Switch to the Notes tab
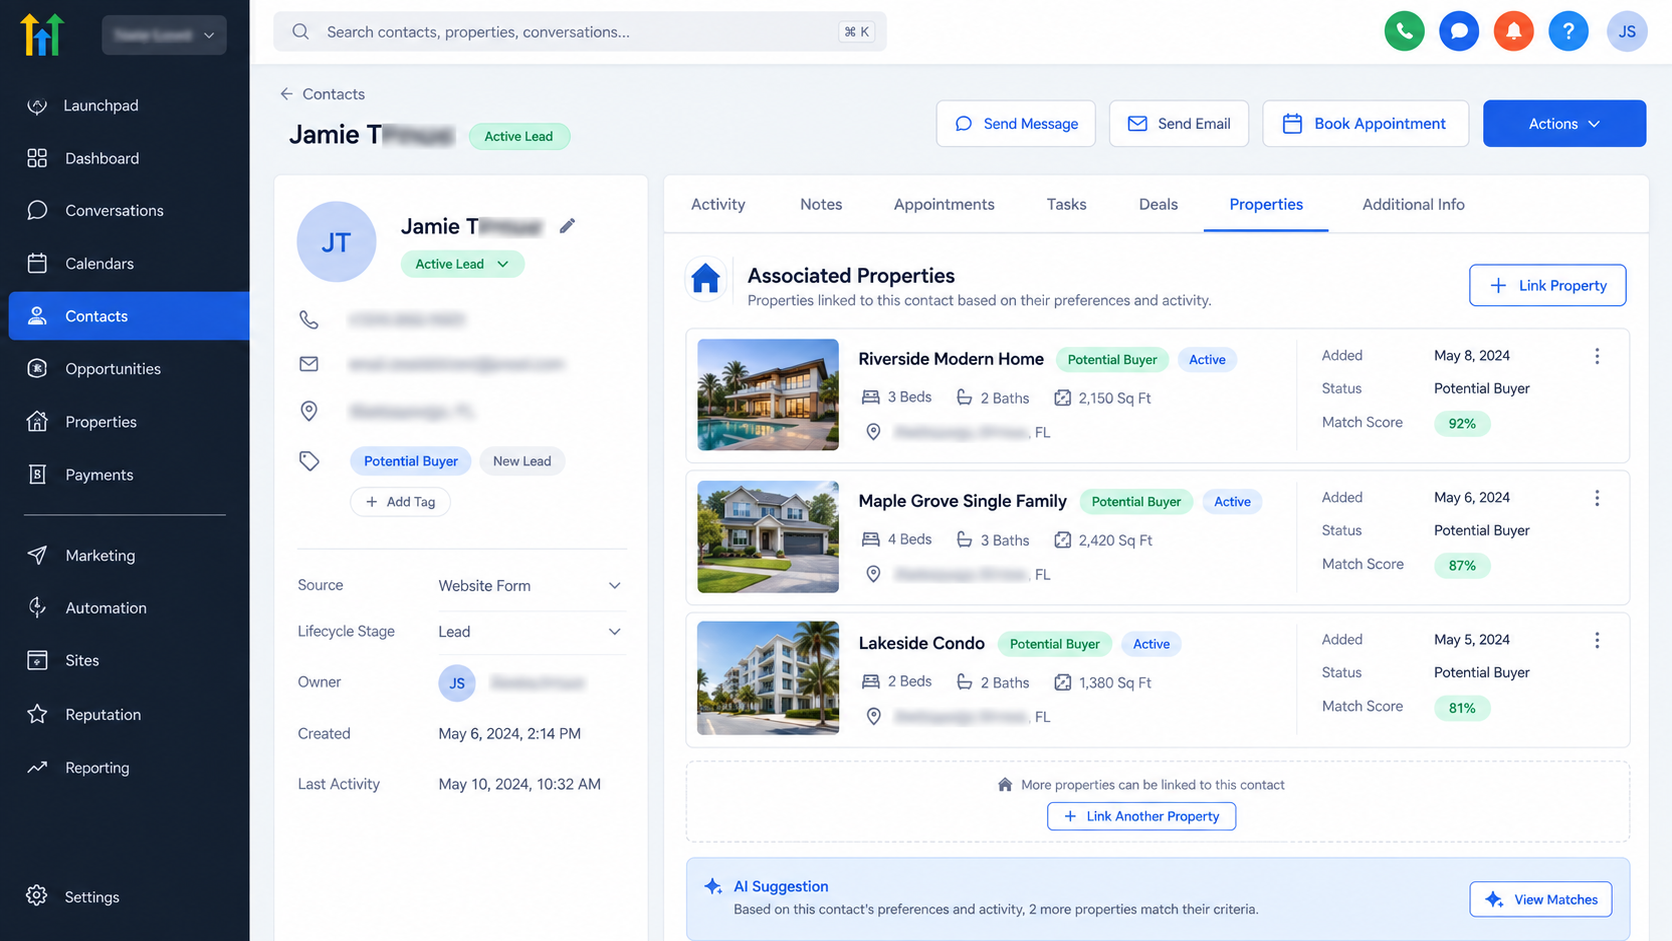Image resolution: width=1672 pixels, height=941 pixels. (x=821, y=204)
